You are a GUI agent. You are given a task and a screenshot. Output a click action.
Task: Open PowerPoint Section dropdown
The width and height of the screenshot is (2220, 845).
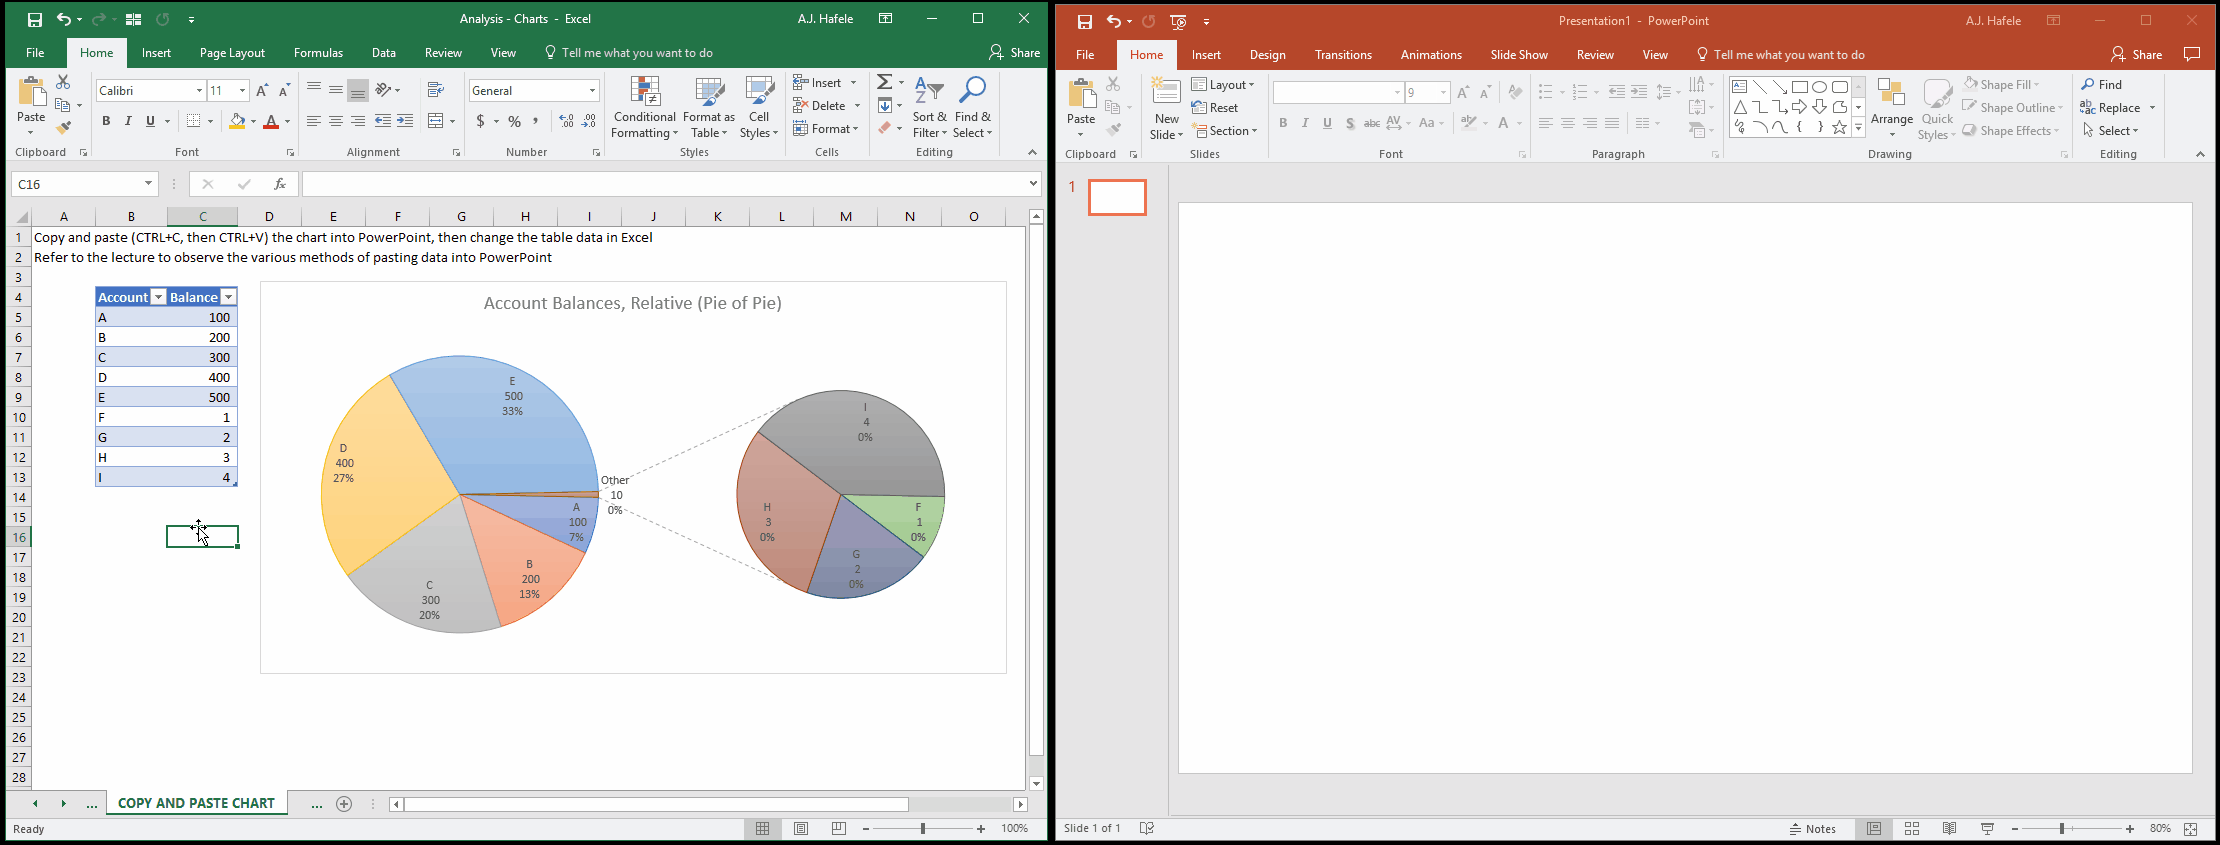point(1225,131)
